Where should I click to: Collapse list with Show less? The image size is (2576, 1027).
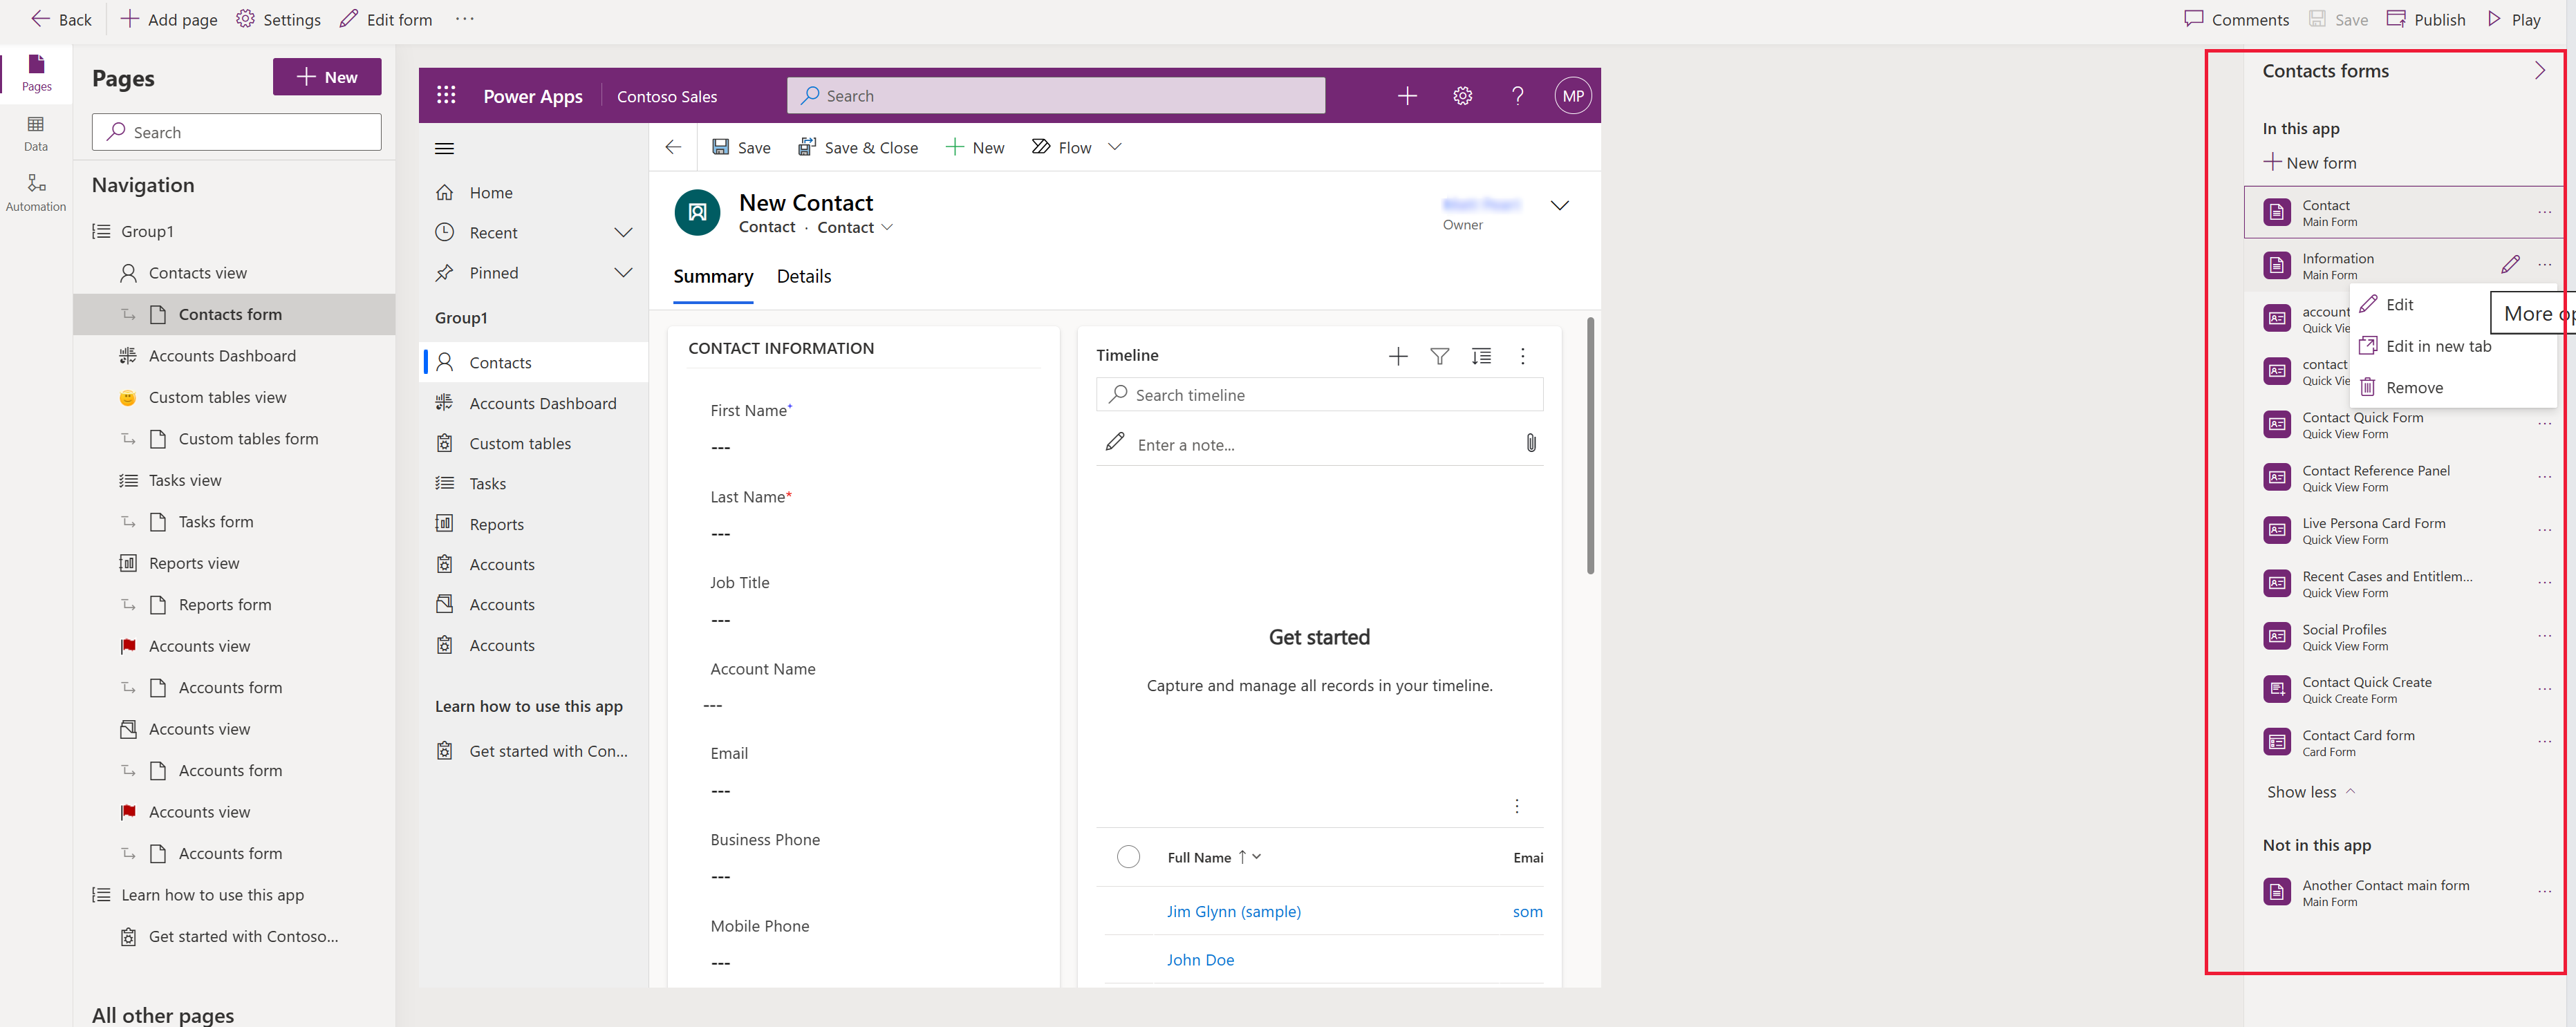(x=2310, y=792)
